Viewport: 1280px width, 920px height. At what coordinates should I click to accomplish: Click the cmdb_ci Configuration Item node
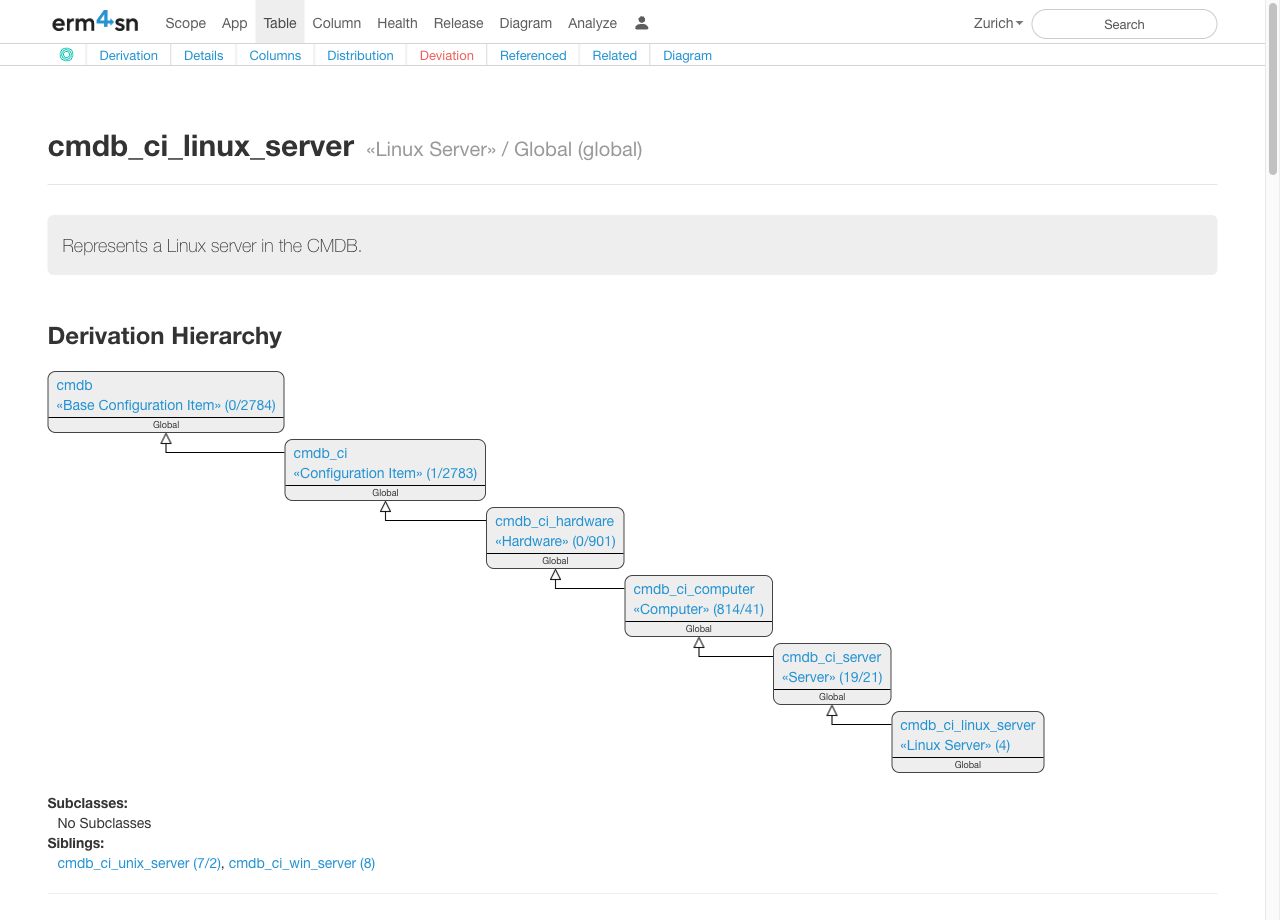tap(385, 463)
